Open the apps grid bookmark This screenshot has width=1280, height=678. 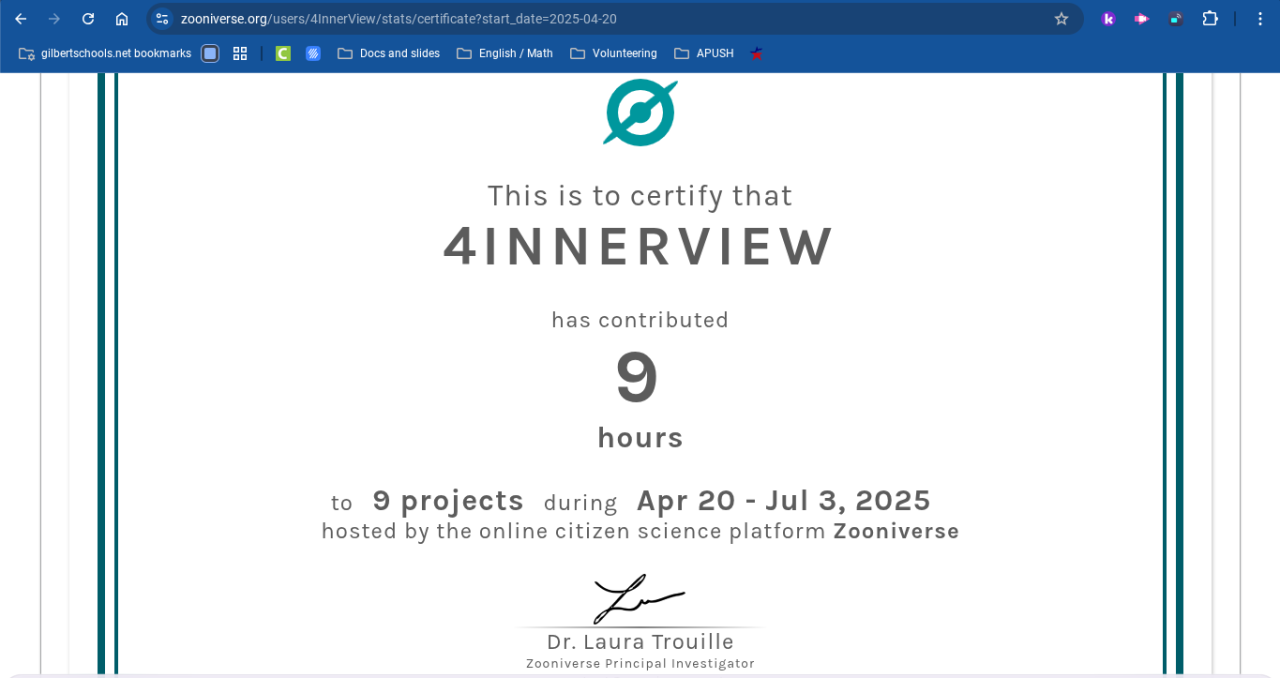[x=240, y=53]
